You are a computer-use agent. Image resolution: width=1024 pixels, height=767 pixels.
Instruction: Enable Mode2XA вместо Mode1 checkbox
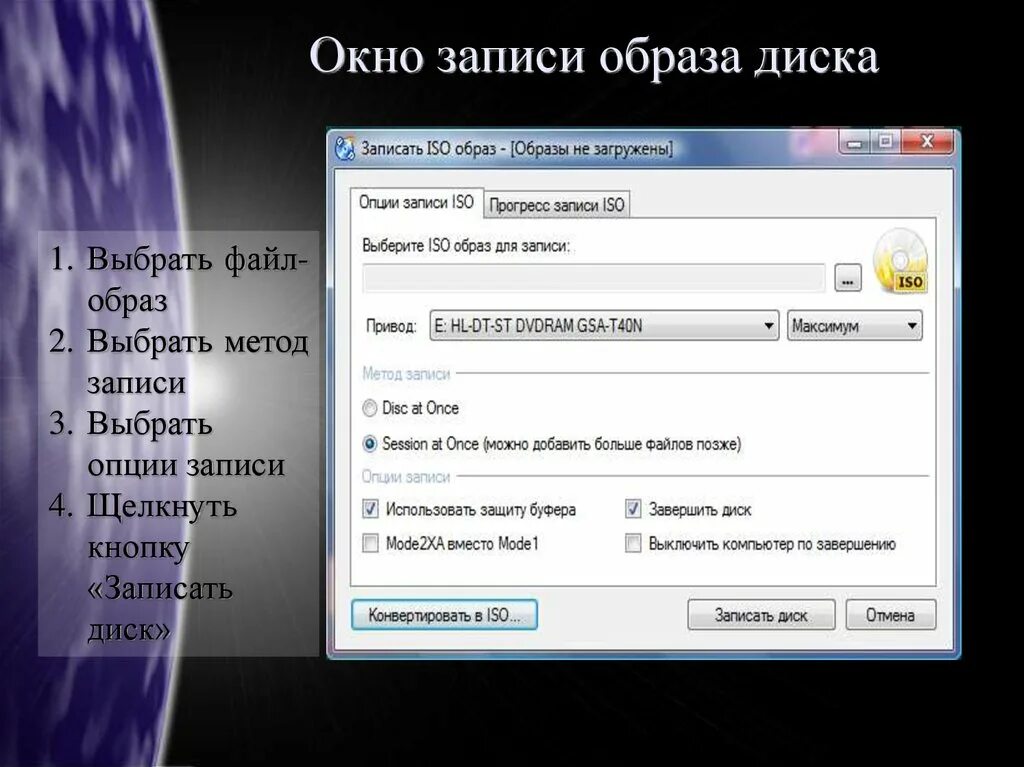[370, 544]
